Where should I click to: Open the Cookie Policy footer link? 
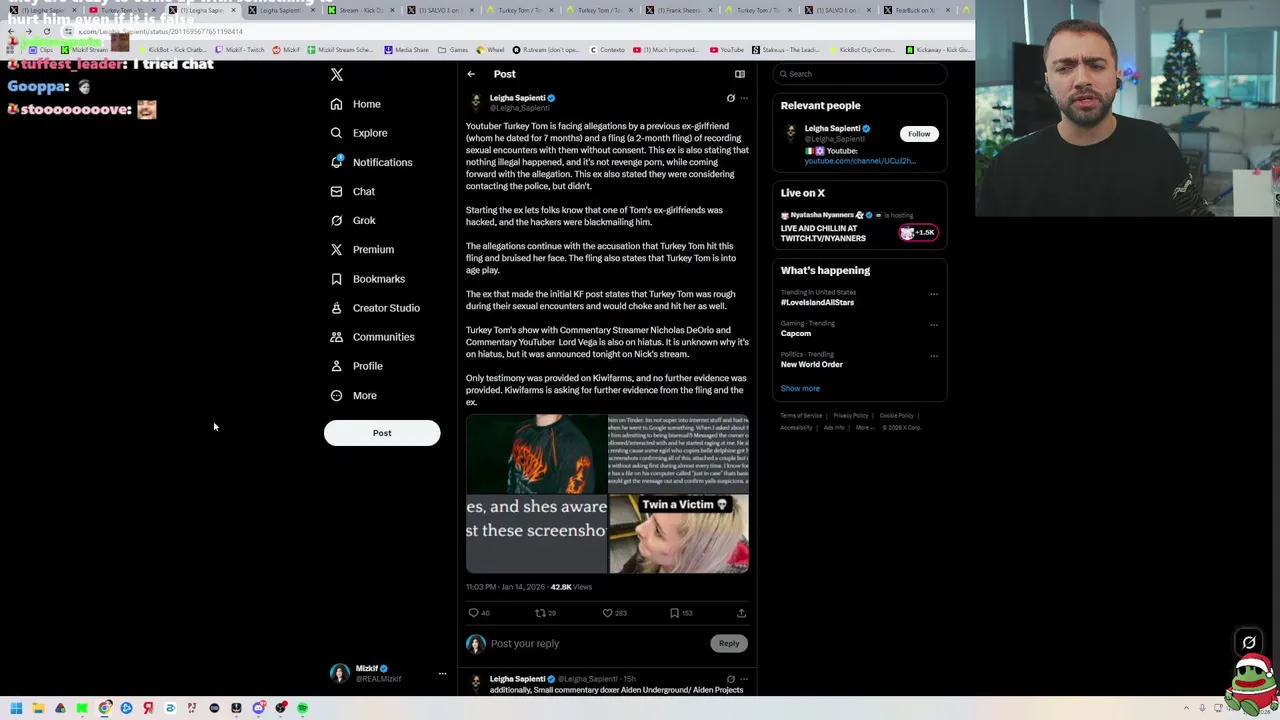[896, 416]
